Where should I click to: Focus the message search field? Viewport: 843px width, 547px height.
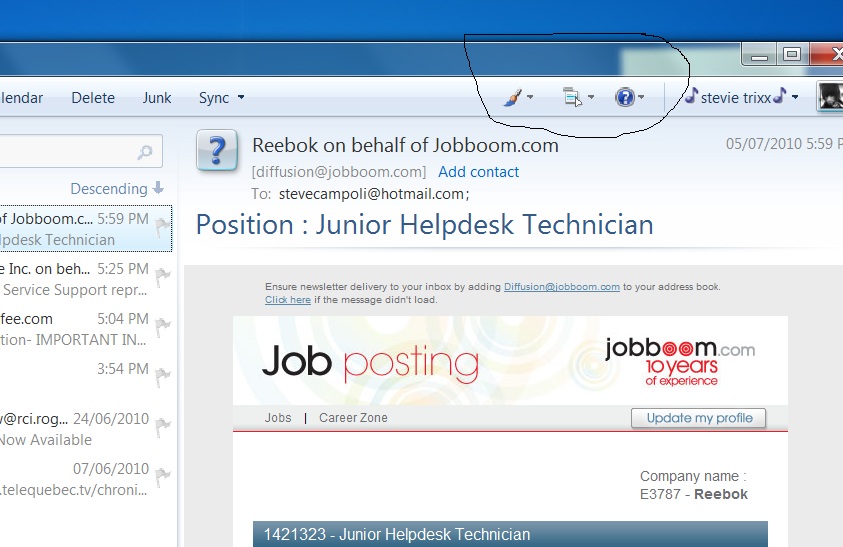(81, 151)
